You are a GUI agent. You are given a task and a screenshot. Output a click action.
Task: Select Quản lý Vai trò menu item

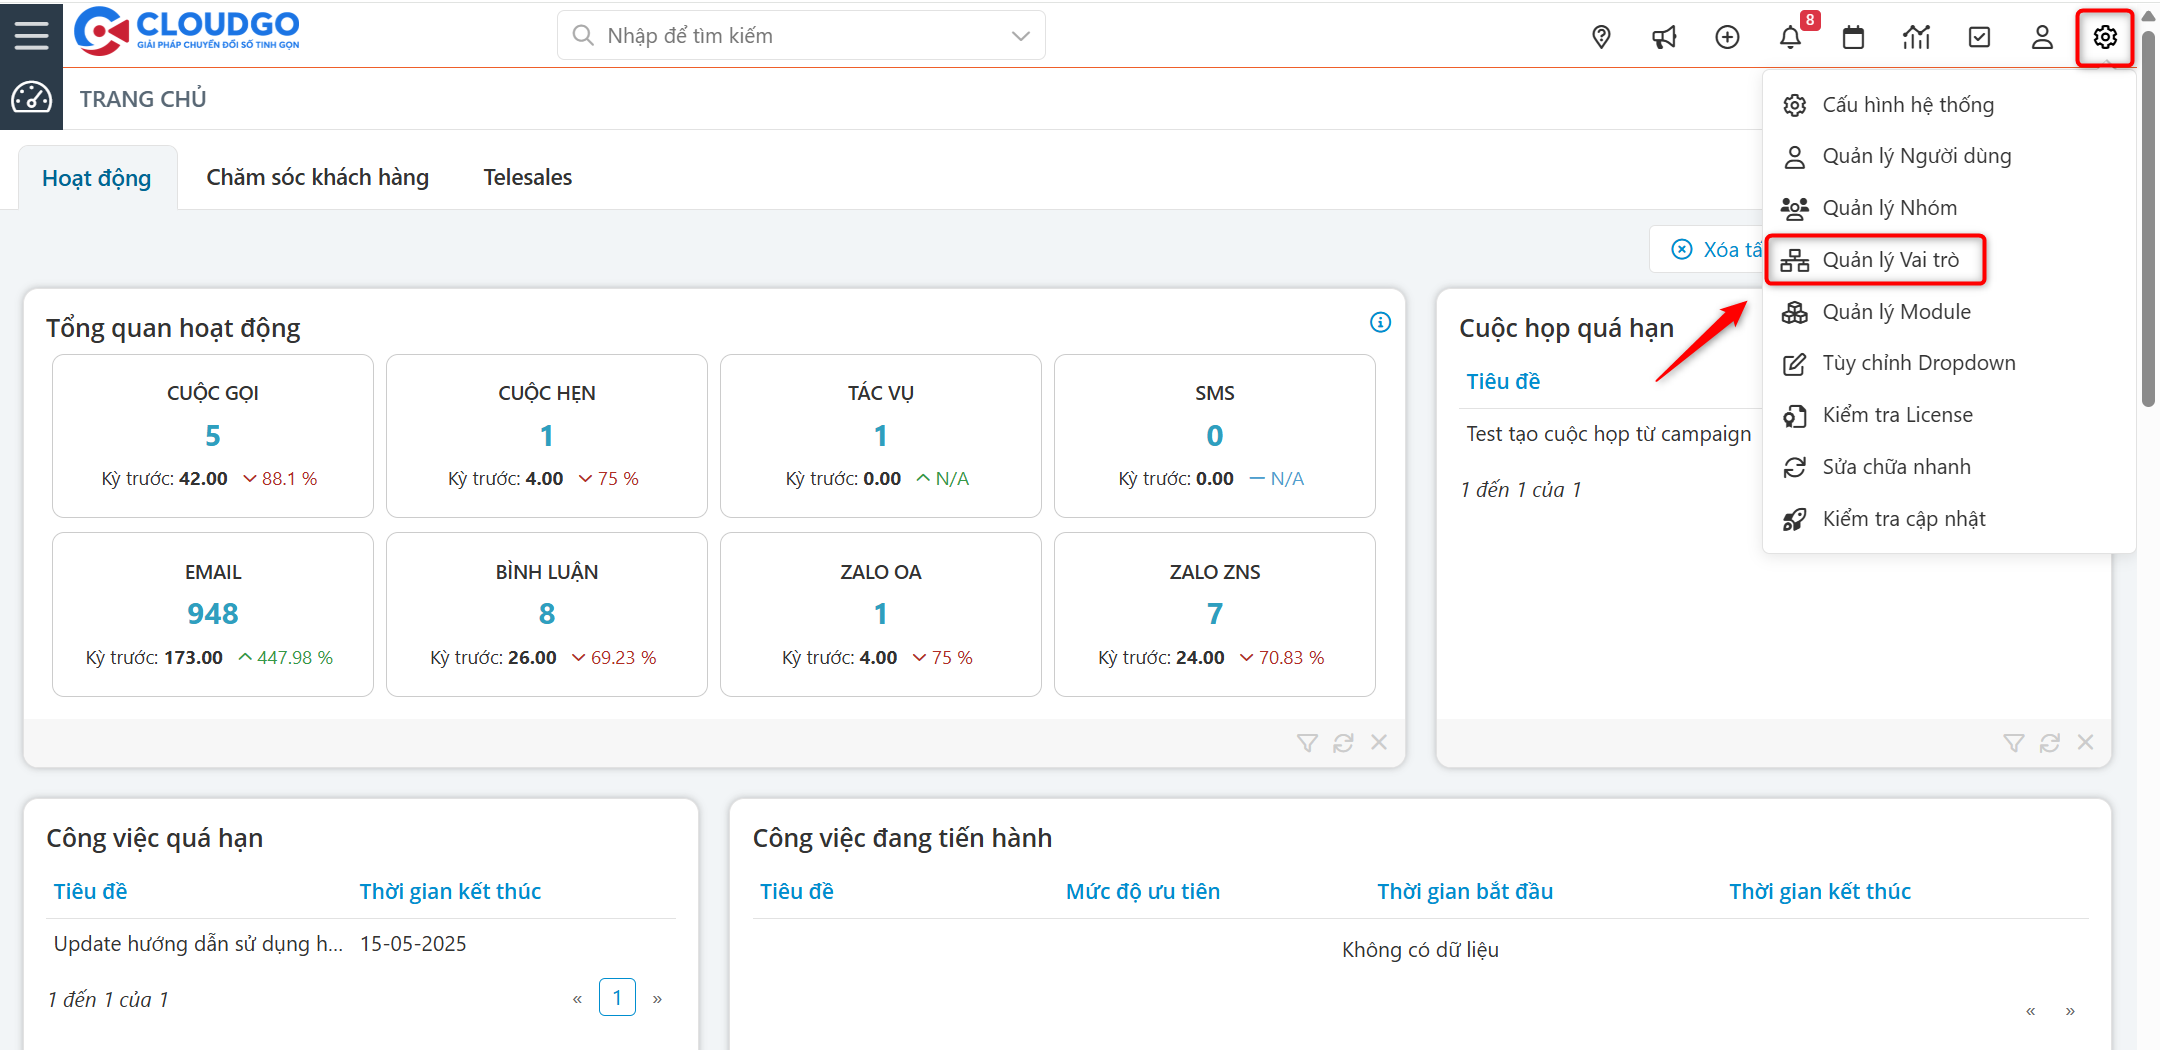(x=1889, y=260)
